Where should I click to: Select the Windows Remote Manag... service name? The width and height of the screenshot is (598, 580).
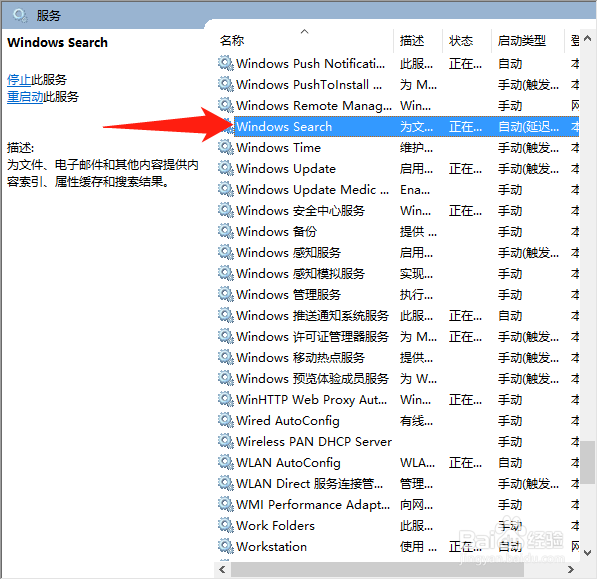click(314, 105)
